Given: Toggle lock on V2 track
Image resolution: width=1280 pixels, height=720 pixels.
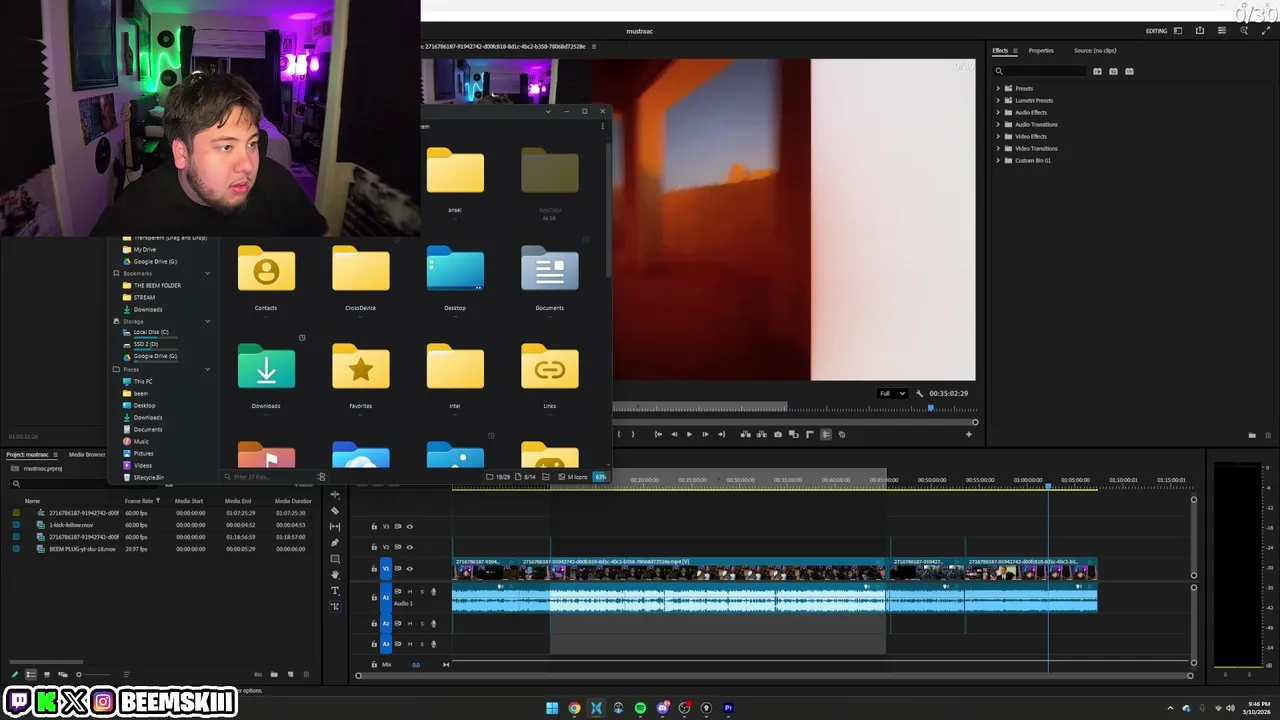Looking at the screenshot, I should tap(374, 547).
